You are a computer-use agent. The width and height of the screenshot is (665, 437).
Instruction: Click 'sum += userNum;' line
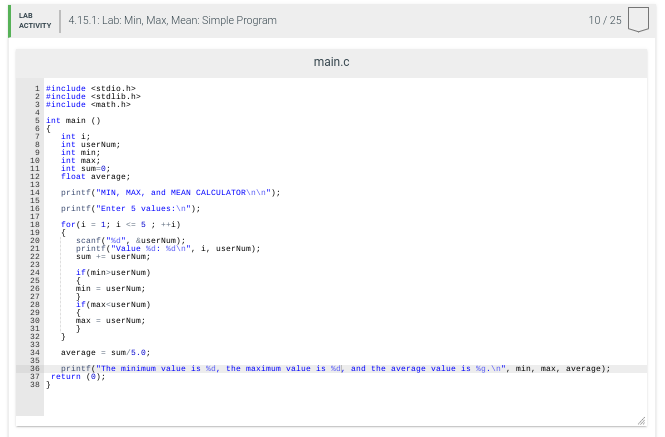[113, 257]
